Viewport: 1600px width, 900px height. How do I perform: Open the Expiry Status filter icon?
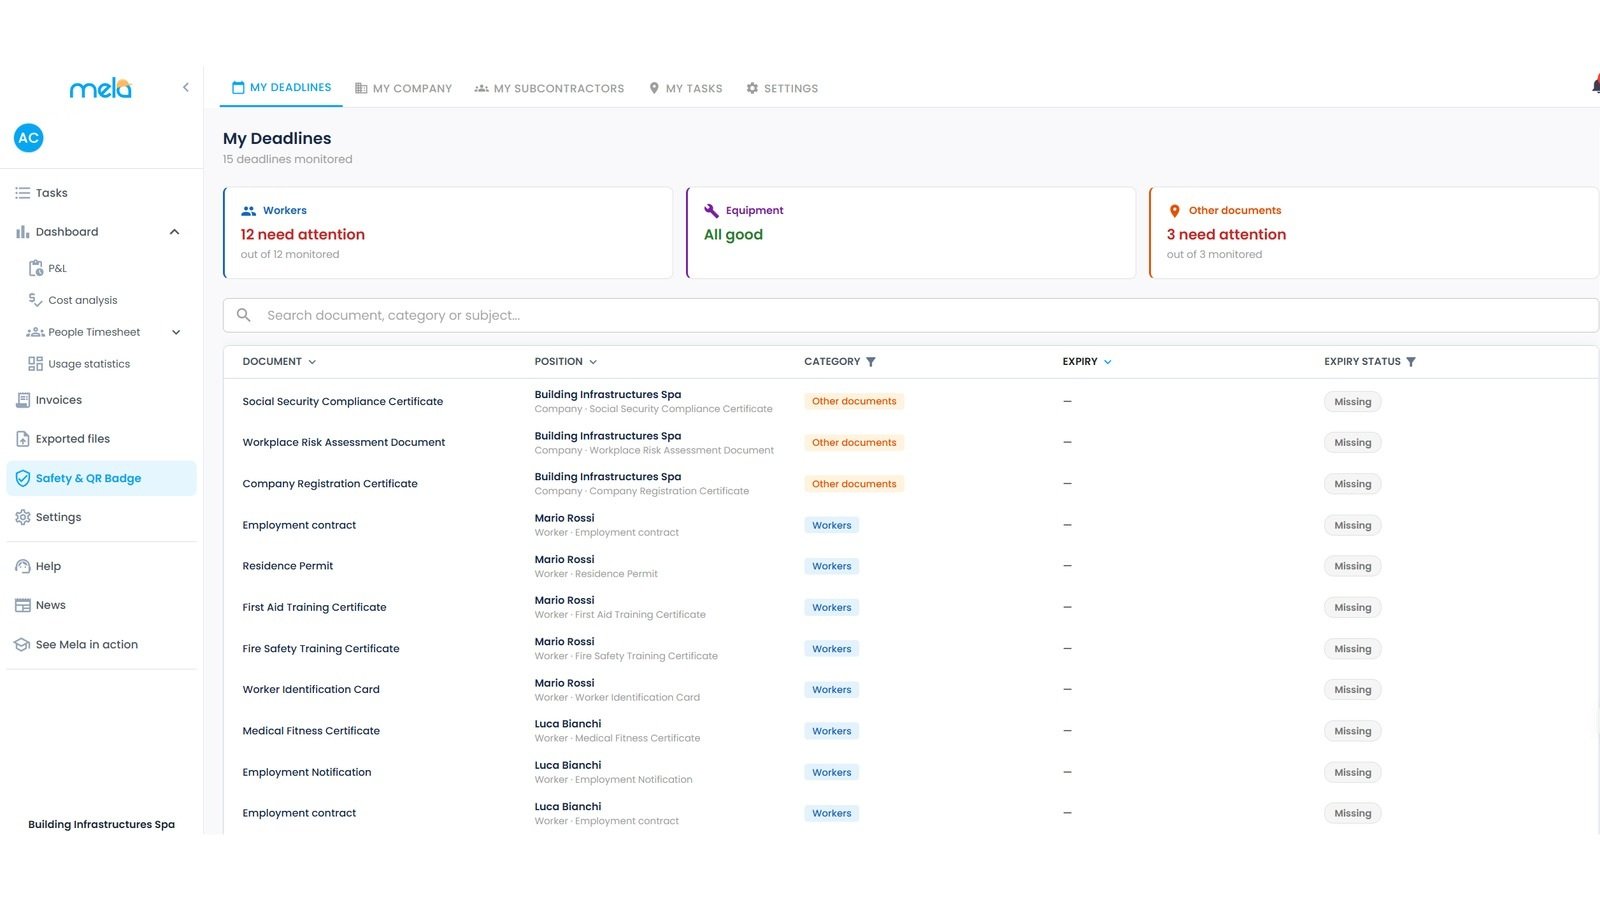pyautogui.click(x=1411, y=362)
